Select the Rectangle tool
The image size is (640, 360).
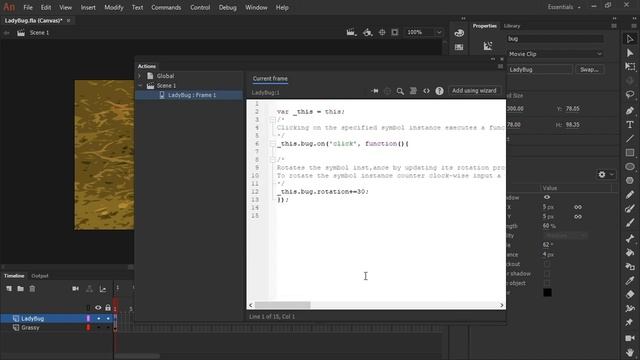coord(630,153)
